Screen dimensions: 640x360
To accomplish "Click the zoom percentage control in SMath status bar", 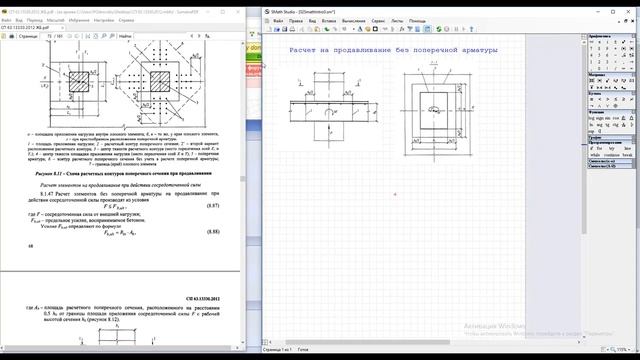I will 622,349.
